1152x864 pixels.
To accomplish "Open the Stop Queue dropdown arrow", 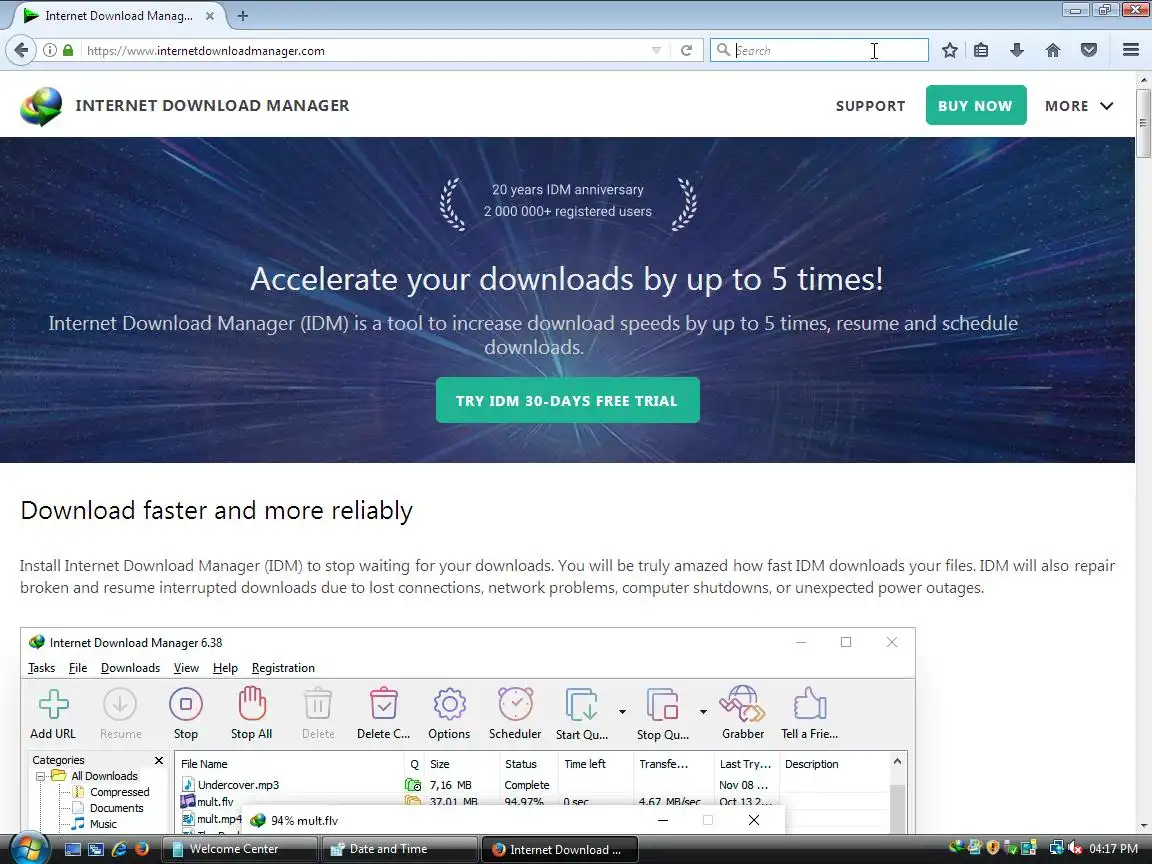I will pos(703,711).
